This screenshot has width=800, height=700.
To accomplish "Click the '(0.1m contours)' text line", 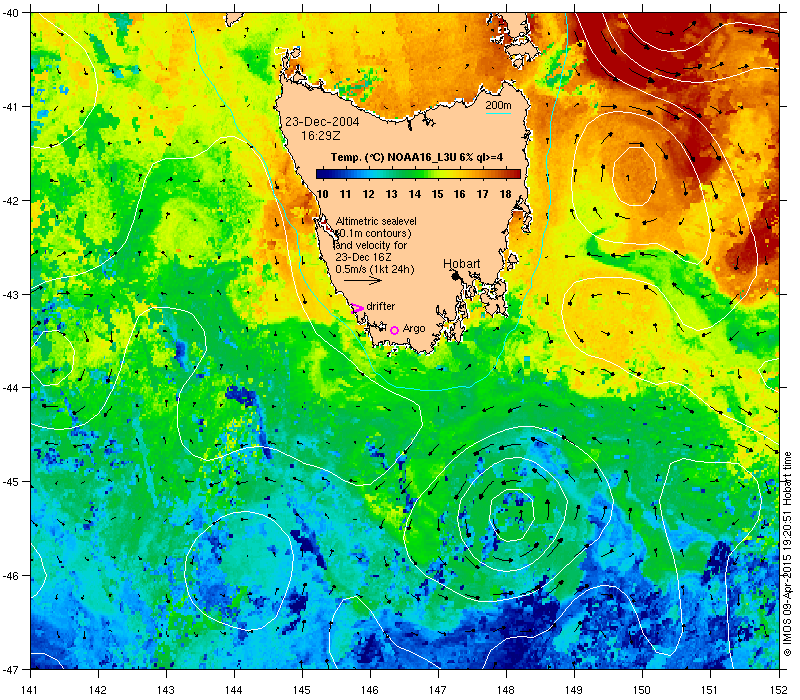I will (x=373, y=233).
